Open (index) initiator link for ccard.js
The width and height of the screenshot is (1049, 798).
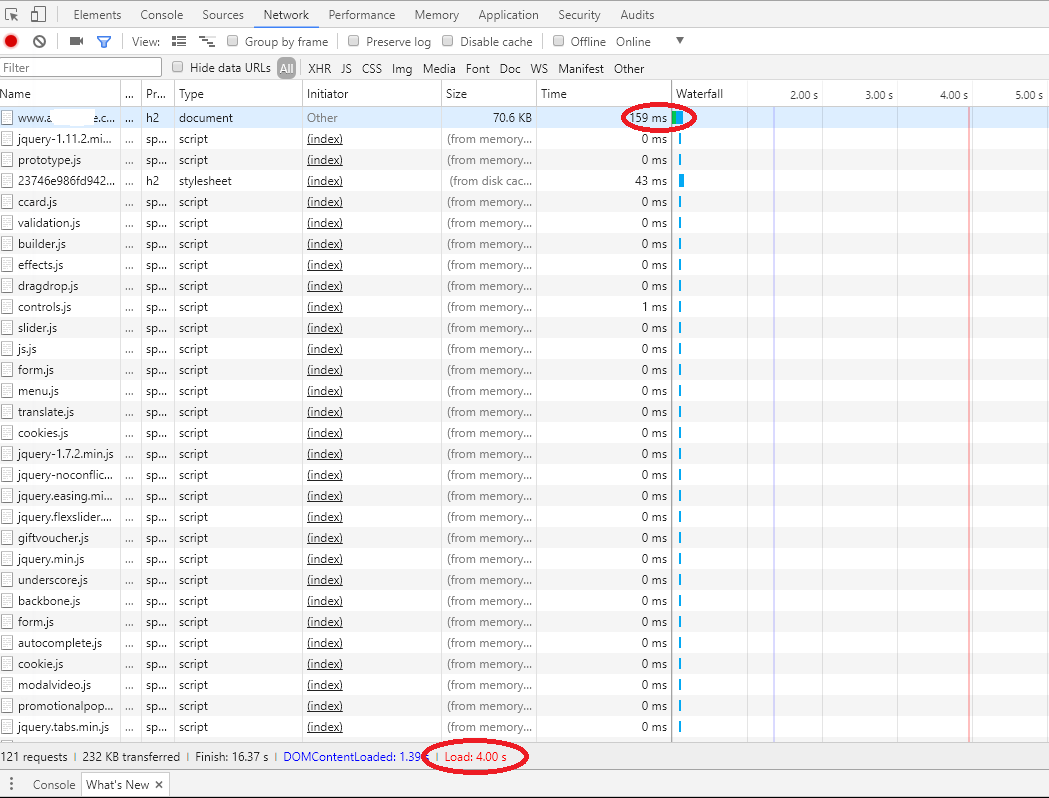click(x=324, y=202)
